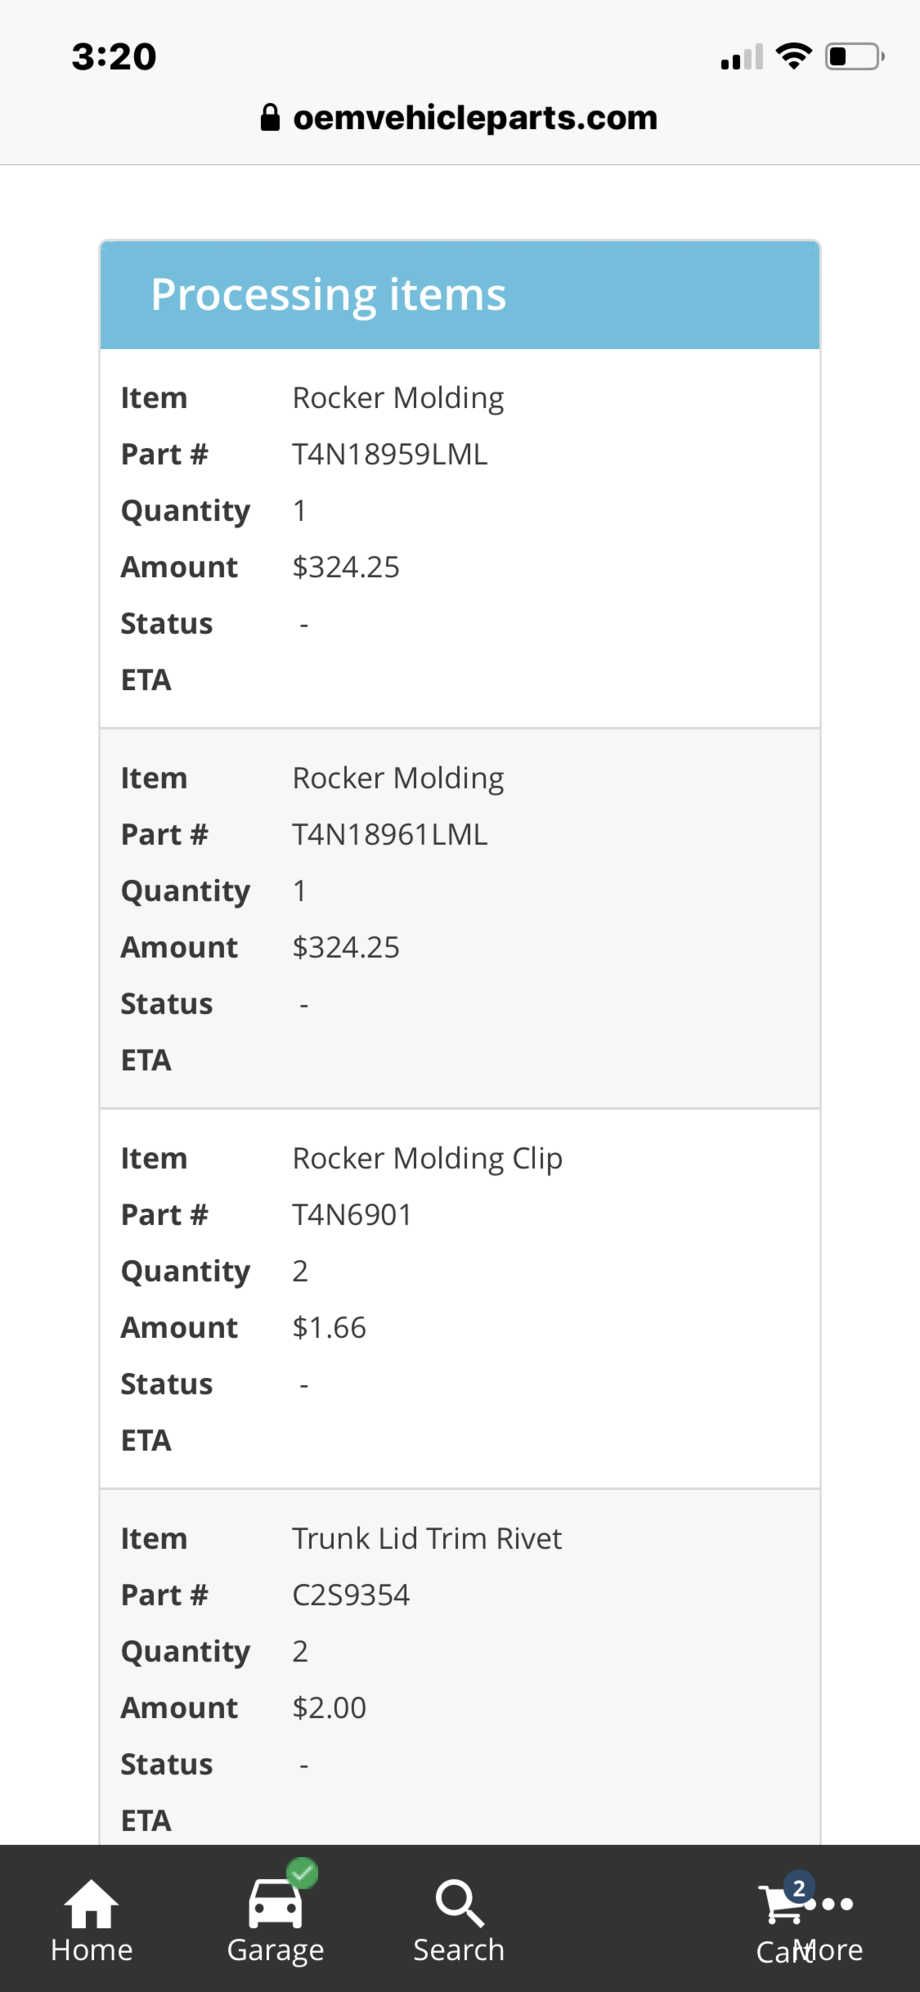Image resolution: width=920 pixels, height=1992 pixels.
Task: Tap the Rocker Molding Clip item name
Action: pos(427,1158)
